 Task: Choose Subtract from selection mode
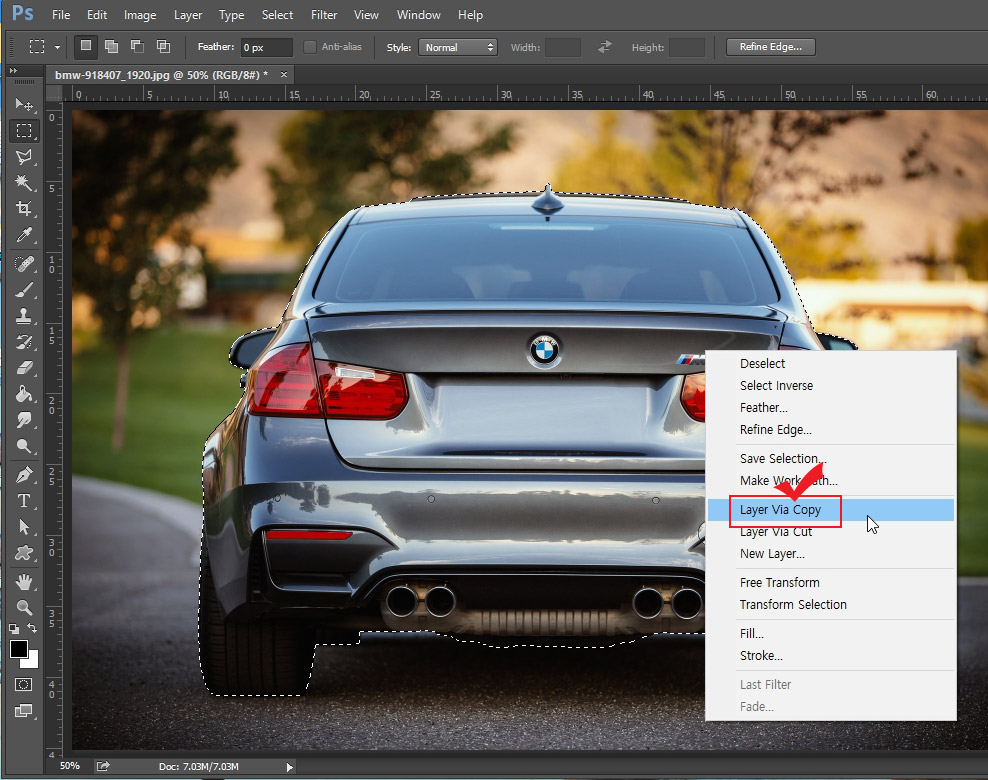pyautogui.click(x=137, y=46)
